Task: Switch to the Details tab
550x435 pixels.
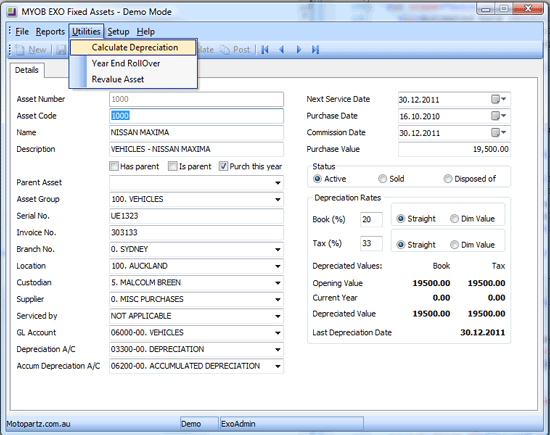Action: point(27,70)
